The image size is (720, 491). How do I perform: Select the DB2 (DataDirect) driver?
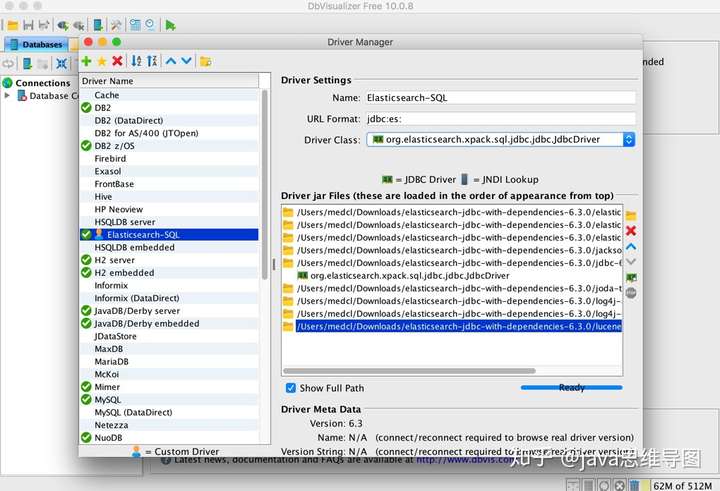tap(169, 120)
